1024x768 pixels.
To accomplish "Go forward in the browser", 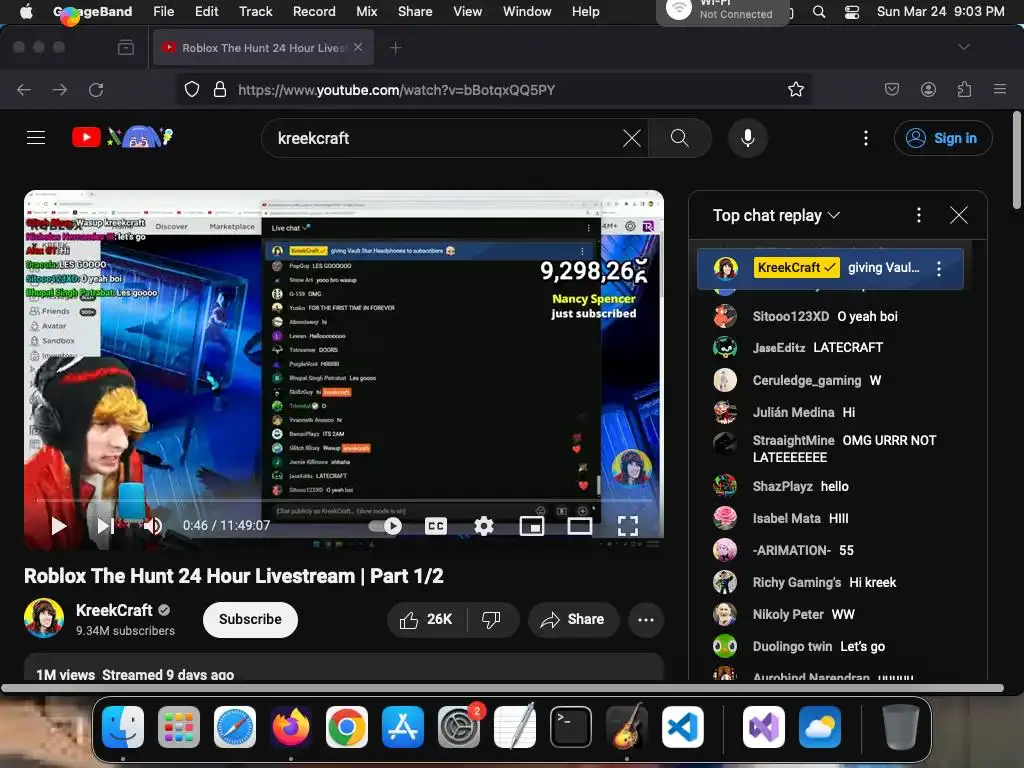I will point(60,89).
